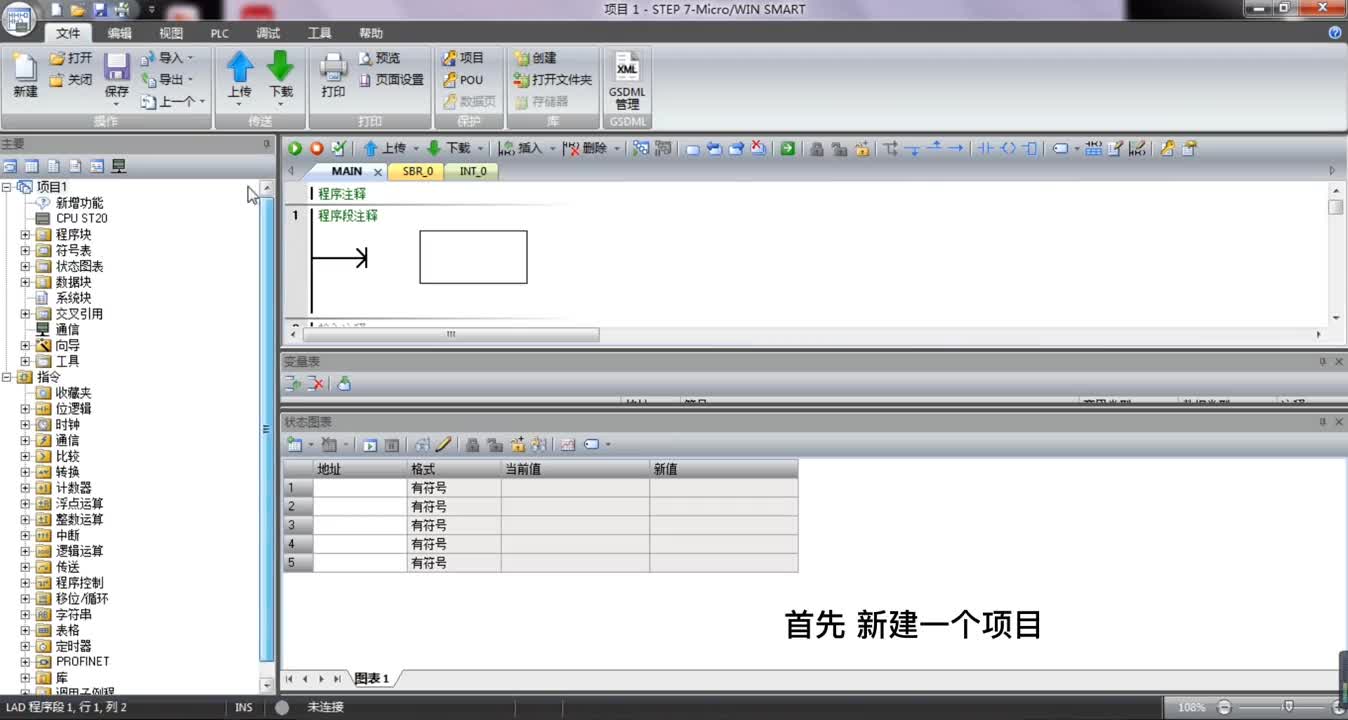Screen dimensions: 1348x720
Task: Close the MAIN editor tab
Action: click(x=378, y=172)
